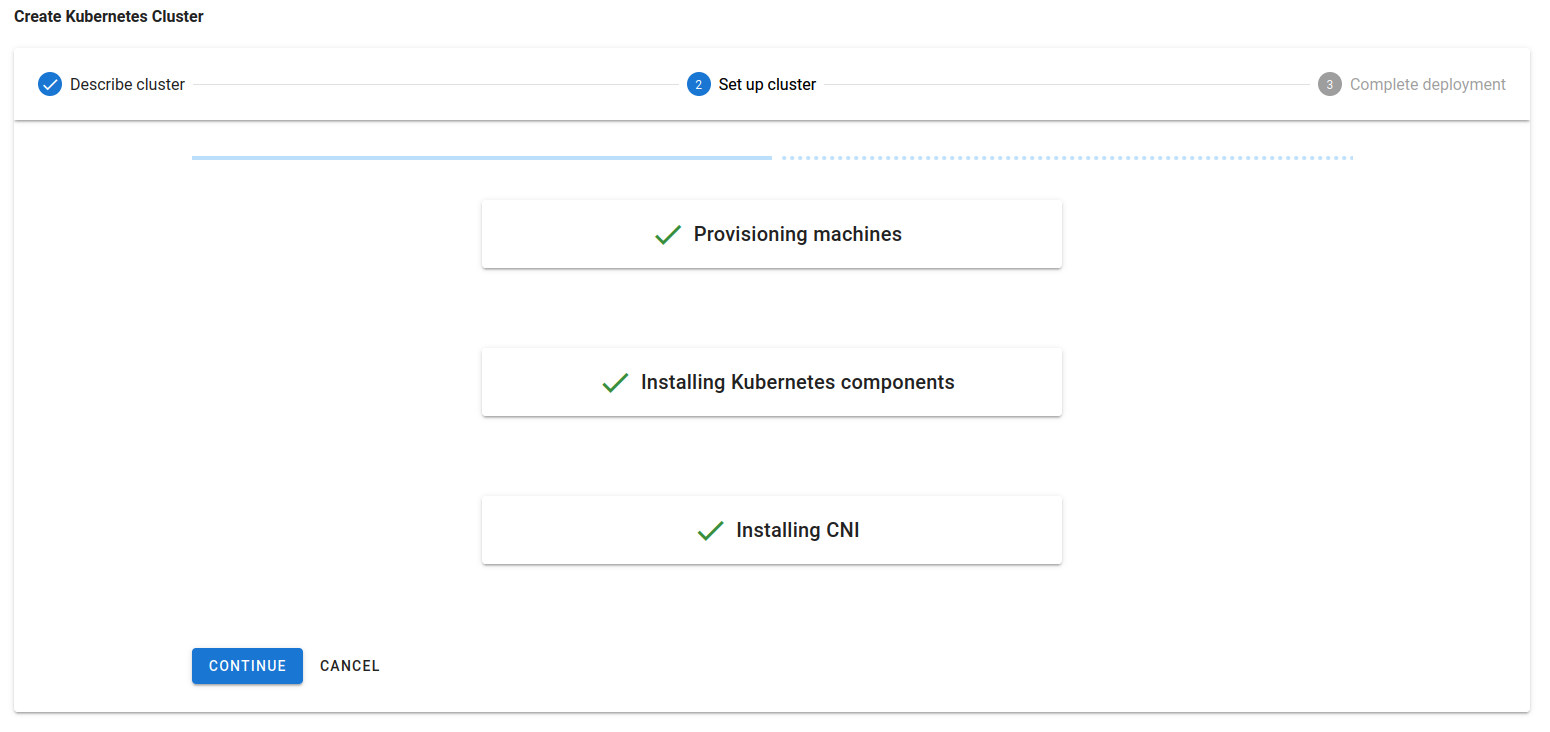
Task: Click the grey circle numbered 3
Action: tap(1329, 84)
